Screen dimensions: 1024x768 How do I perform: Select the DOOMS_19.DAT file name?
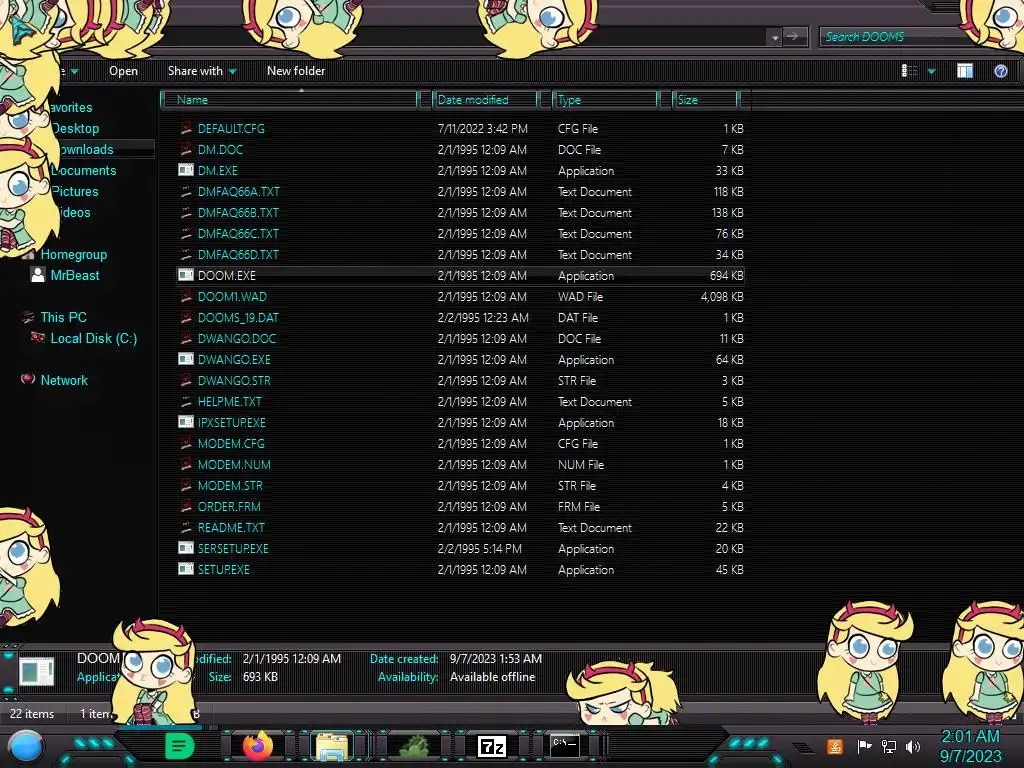coord(238,317)
